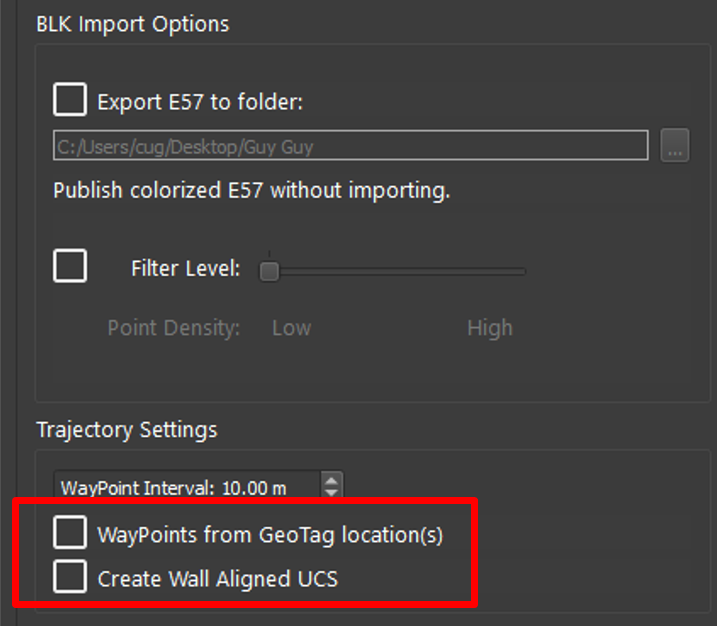Click the "Create Wall Aligned UCS" label text

tap(217, 578)
